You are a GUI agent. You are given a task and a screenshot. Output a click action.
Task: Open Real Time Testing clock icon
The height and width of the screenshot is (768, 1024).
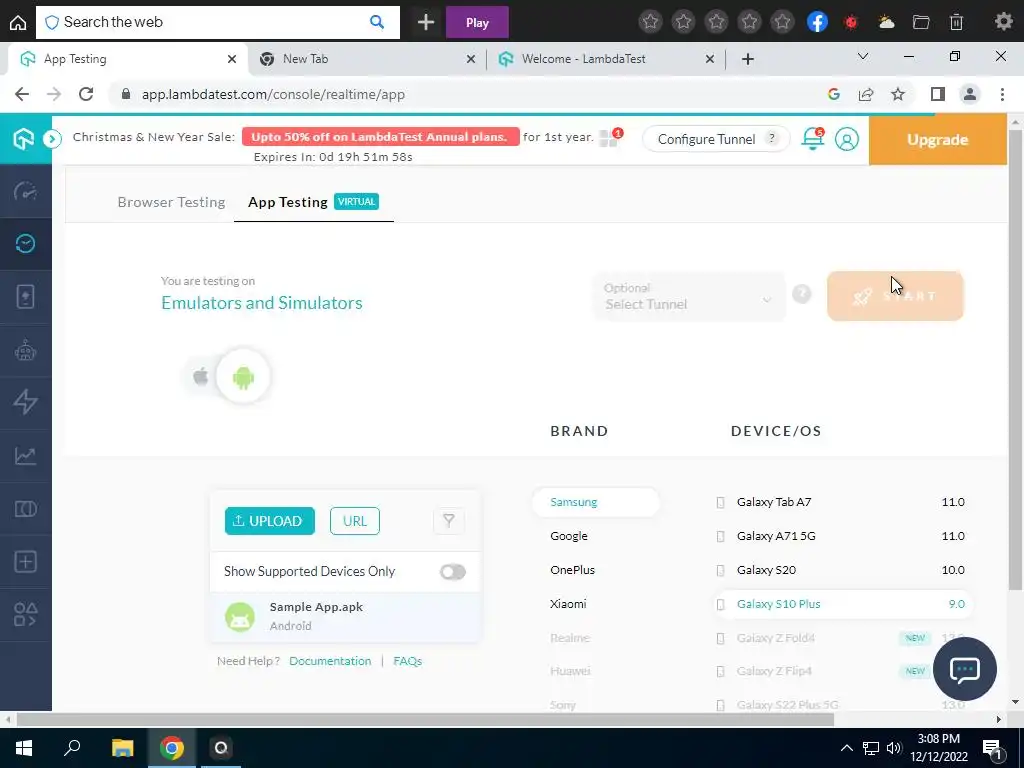coord(25,244)
